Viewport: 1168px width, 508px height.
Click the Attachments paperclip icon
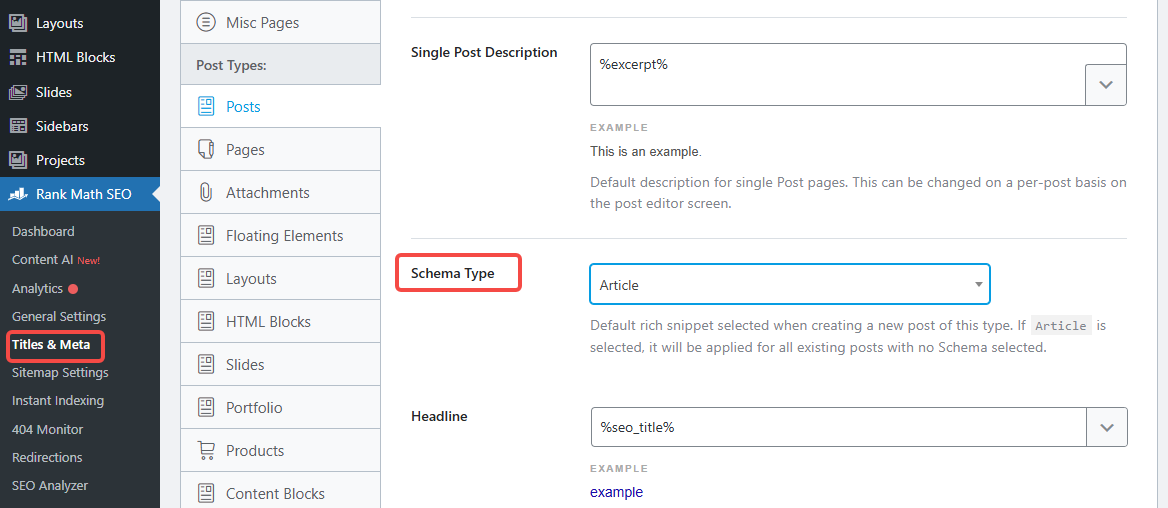pyautogui.click(x=206, y=192)
